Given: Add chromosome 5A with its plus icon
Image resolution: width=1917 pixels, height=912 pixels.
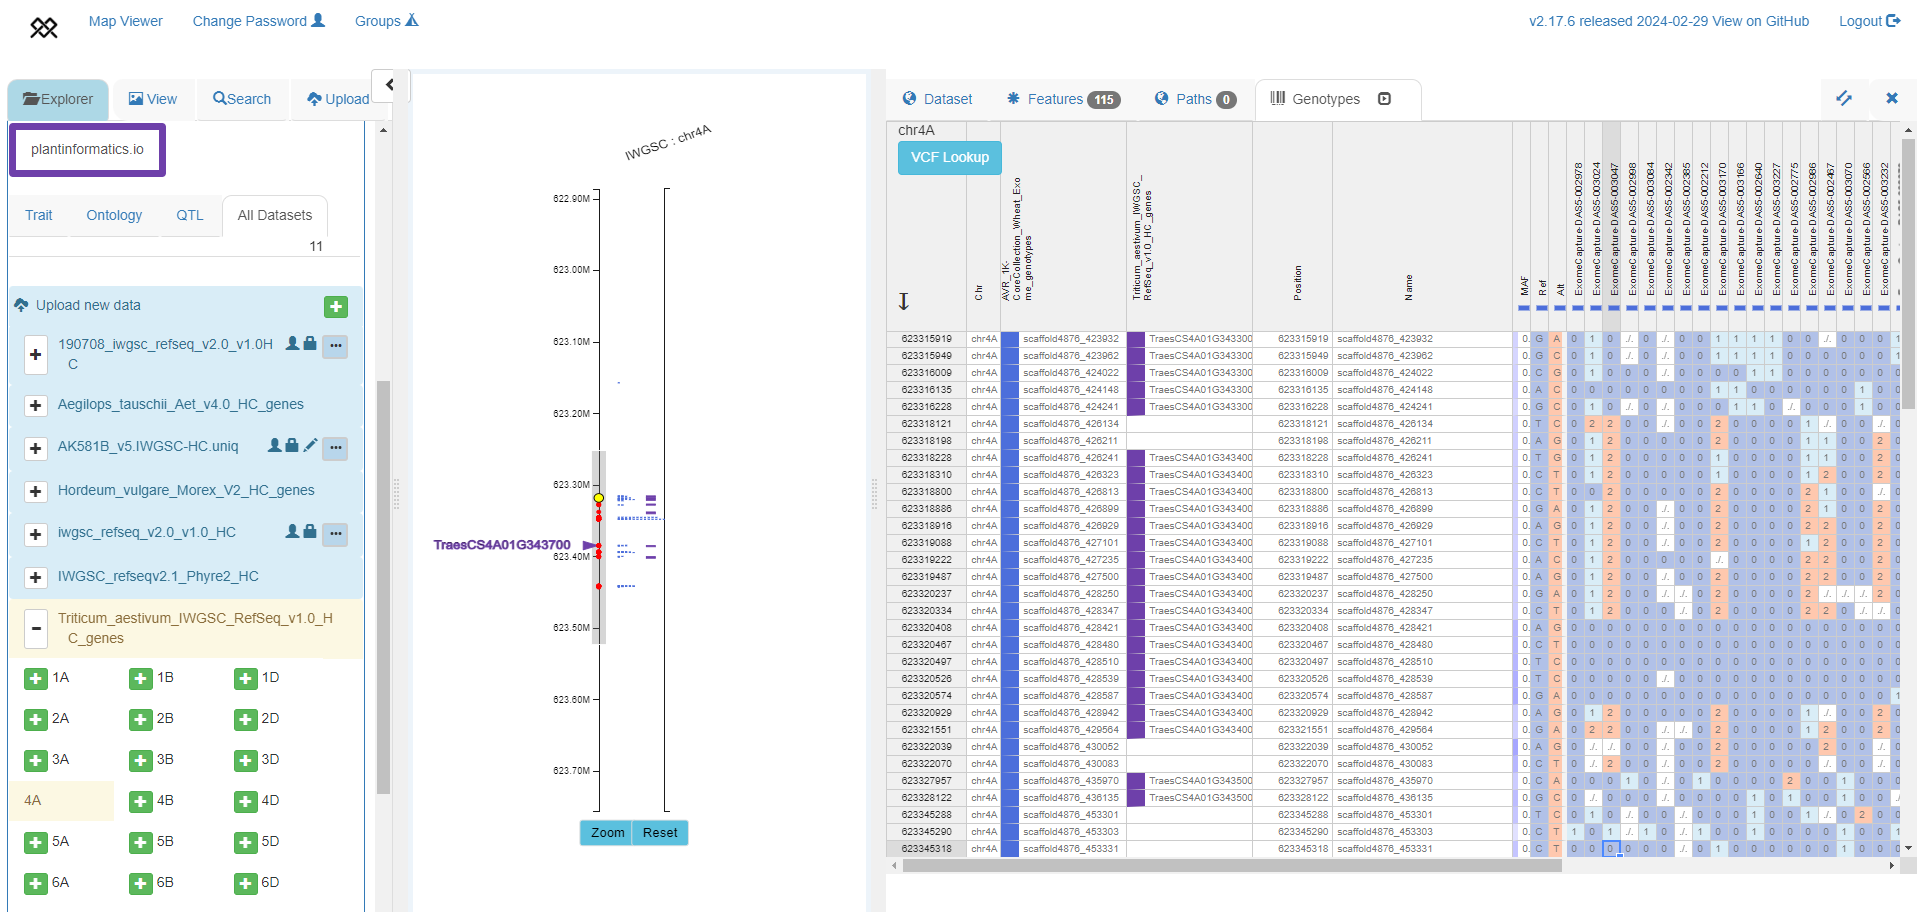Looking at the screenshot, I should 36,843.
